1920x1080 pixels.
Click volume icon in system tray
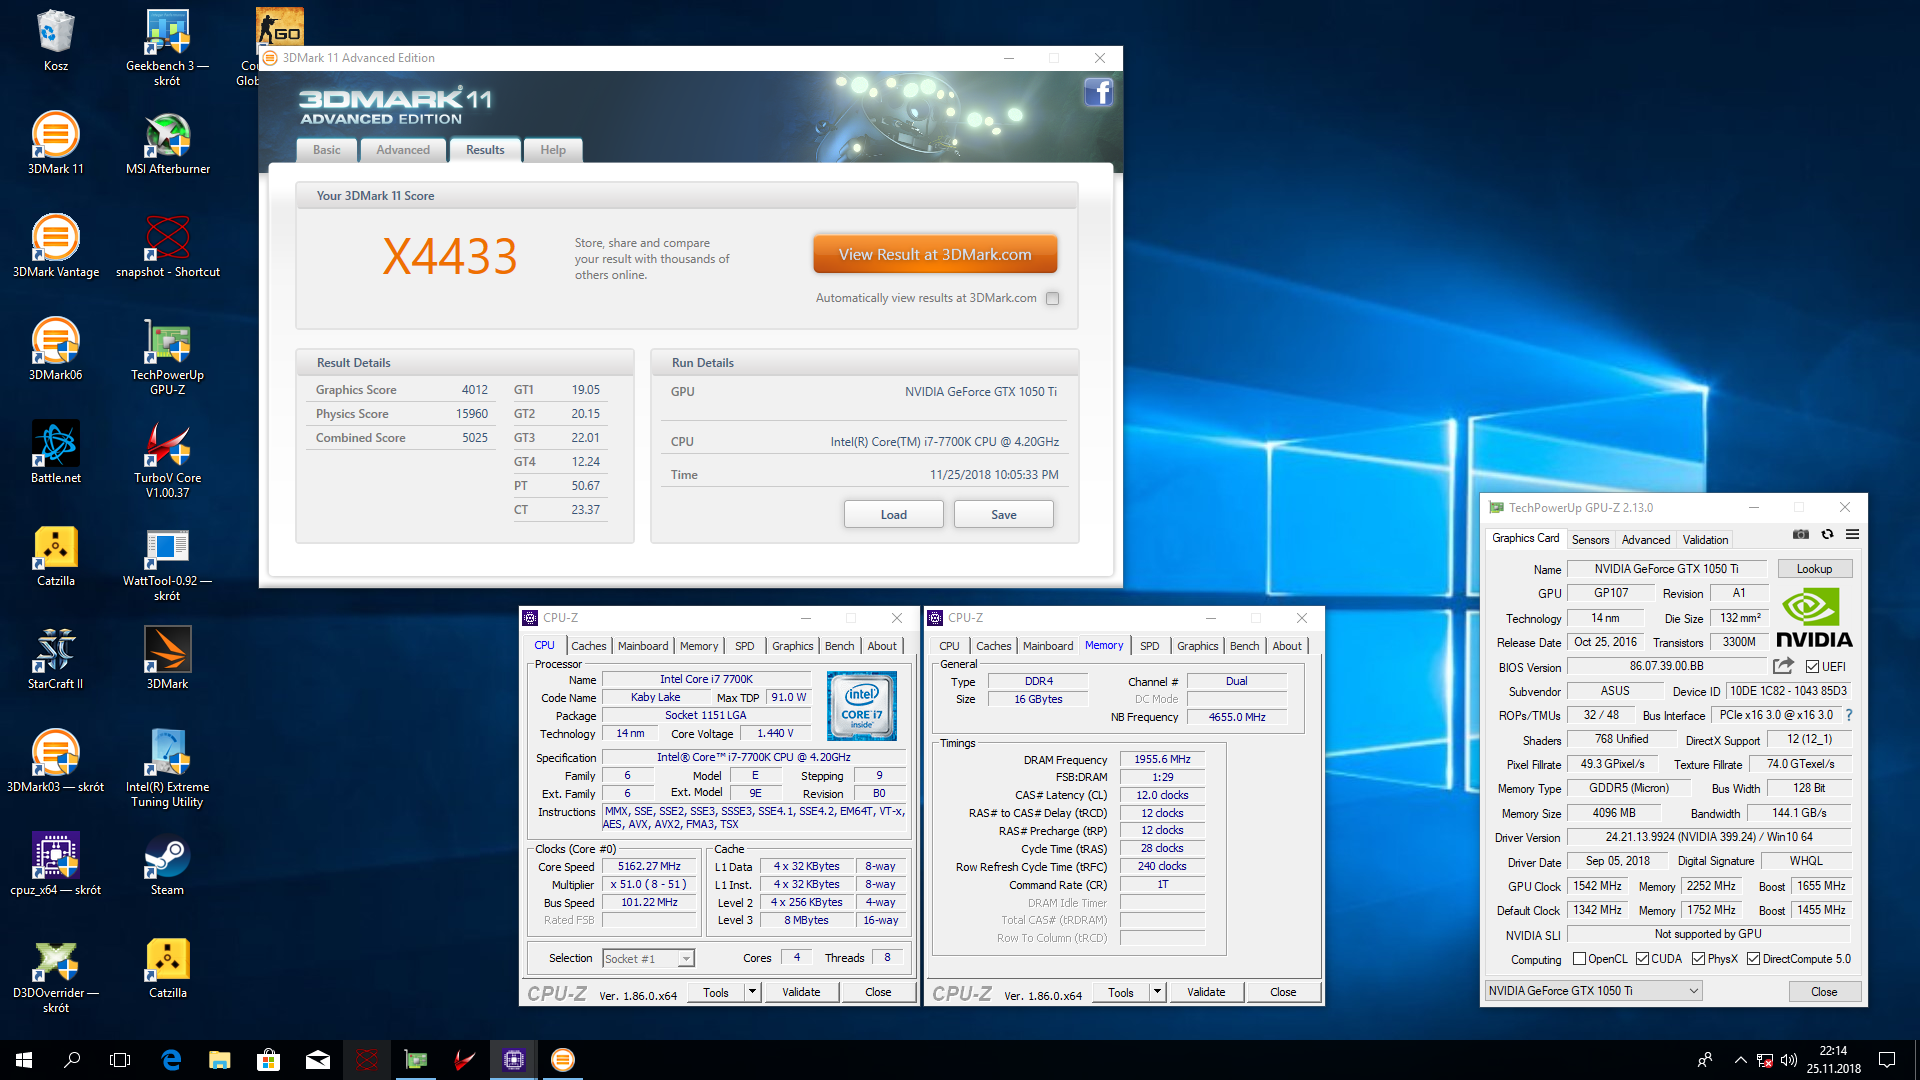point(1789,1060)
